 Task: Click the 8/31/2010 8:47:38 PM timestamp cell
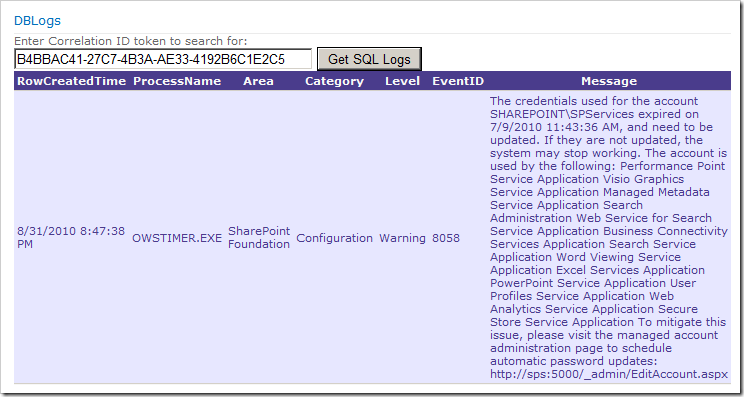71,238
